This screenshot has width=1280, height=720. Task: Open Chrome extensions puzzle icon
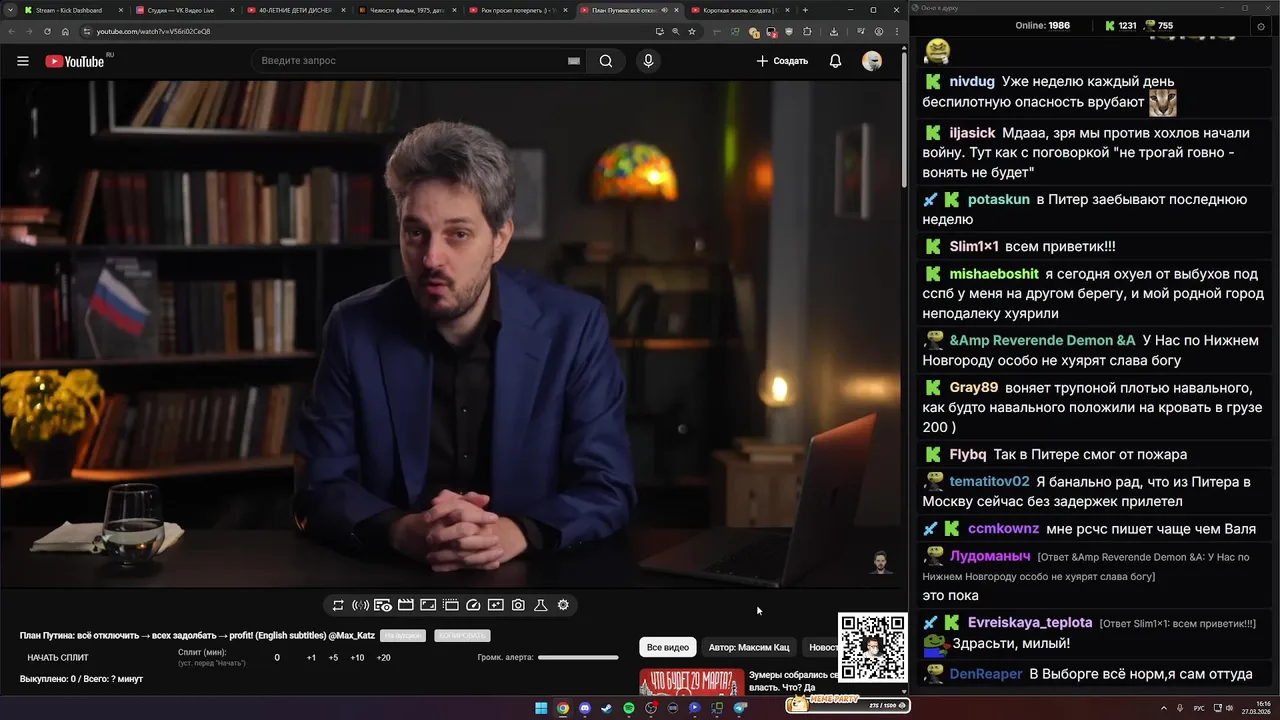pos(807,31)
